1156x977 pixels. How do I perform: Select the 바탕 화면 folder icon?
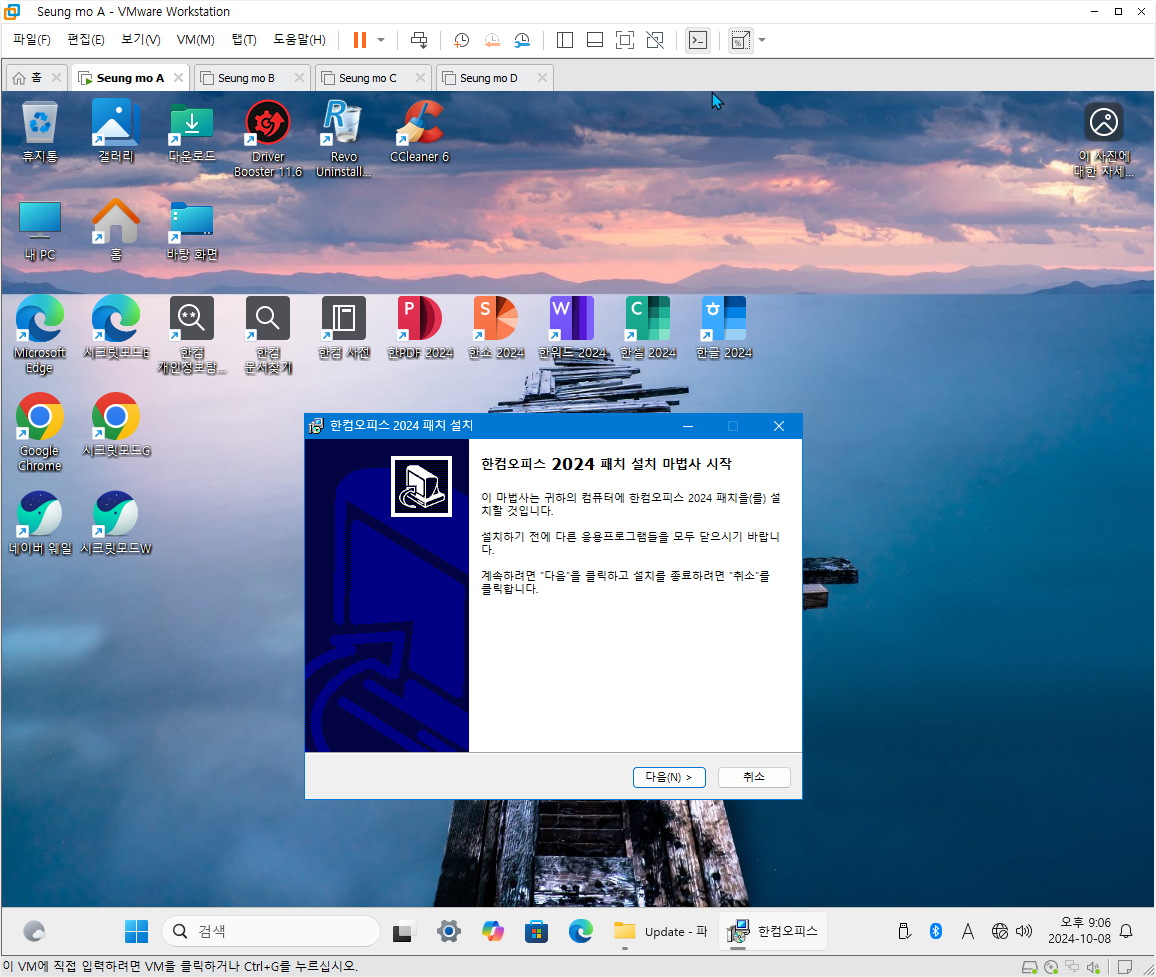pos(192,231)
